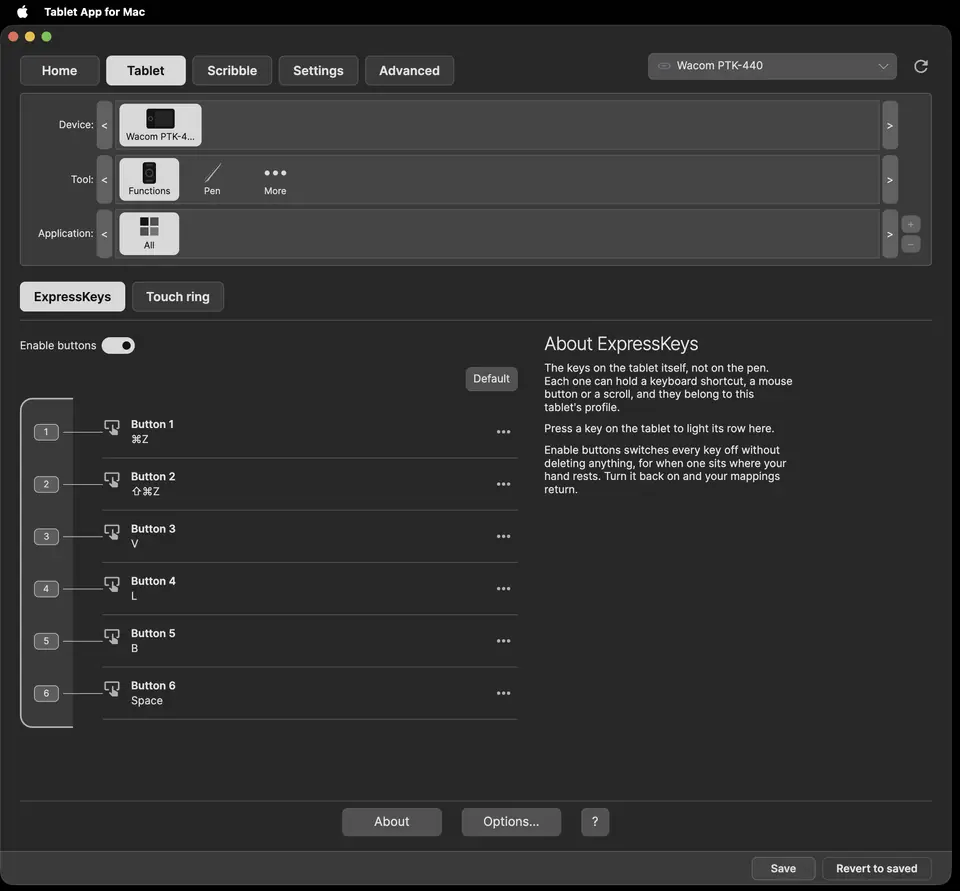
Task: Click the Button 6 assignment icon
Action: click(x=112, y=689)
